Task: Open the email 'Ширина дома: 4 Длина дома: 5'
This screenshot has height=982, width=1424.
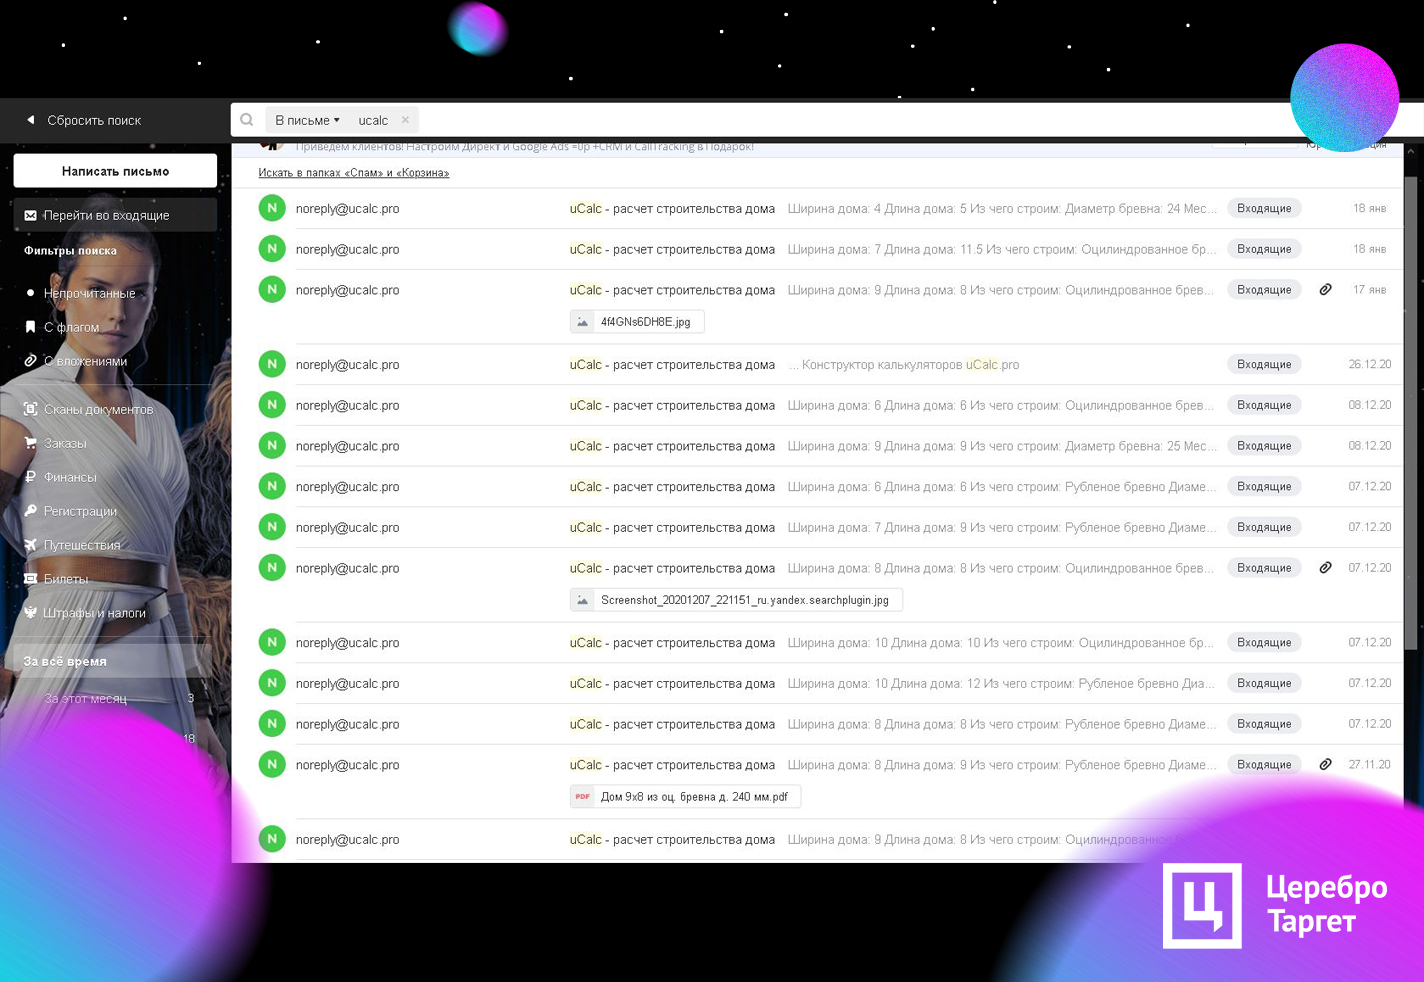Action: 817,209
